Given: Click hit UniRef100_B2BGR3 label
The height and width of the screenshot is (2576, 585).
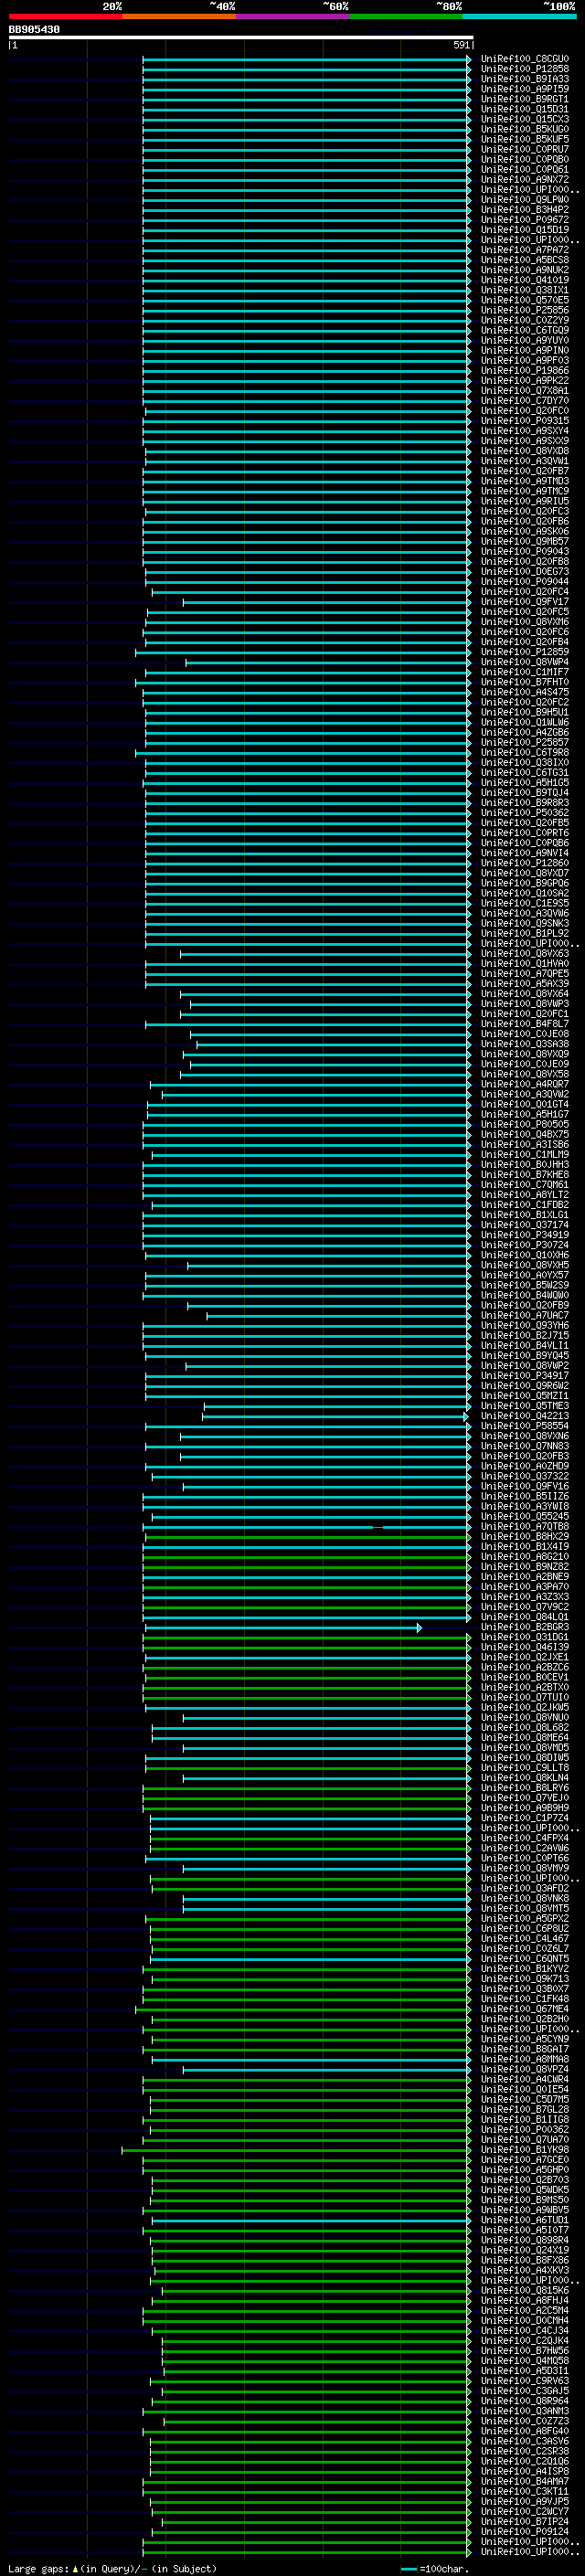Looking at the screenshot, I should (x=525, y=1628).
